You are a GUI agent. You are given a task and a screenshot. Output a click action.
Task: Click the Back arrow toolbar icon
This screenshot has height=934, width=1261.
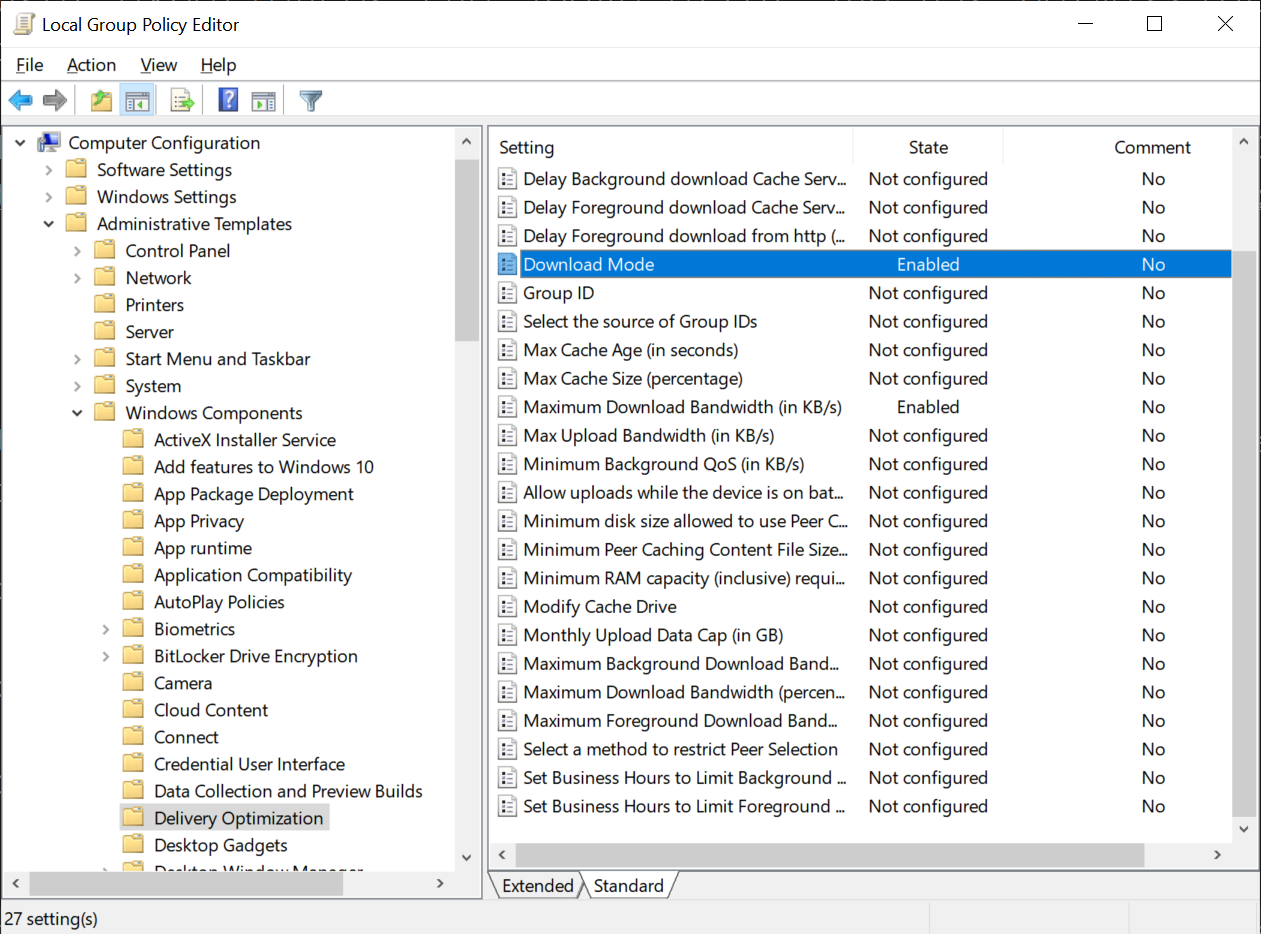pos(20,100)
